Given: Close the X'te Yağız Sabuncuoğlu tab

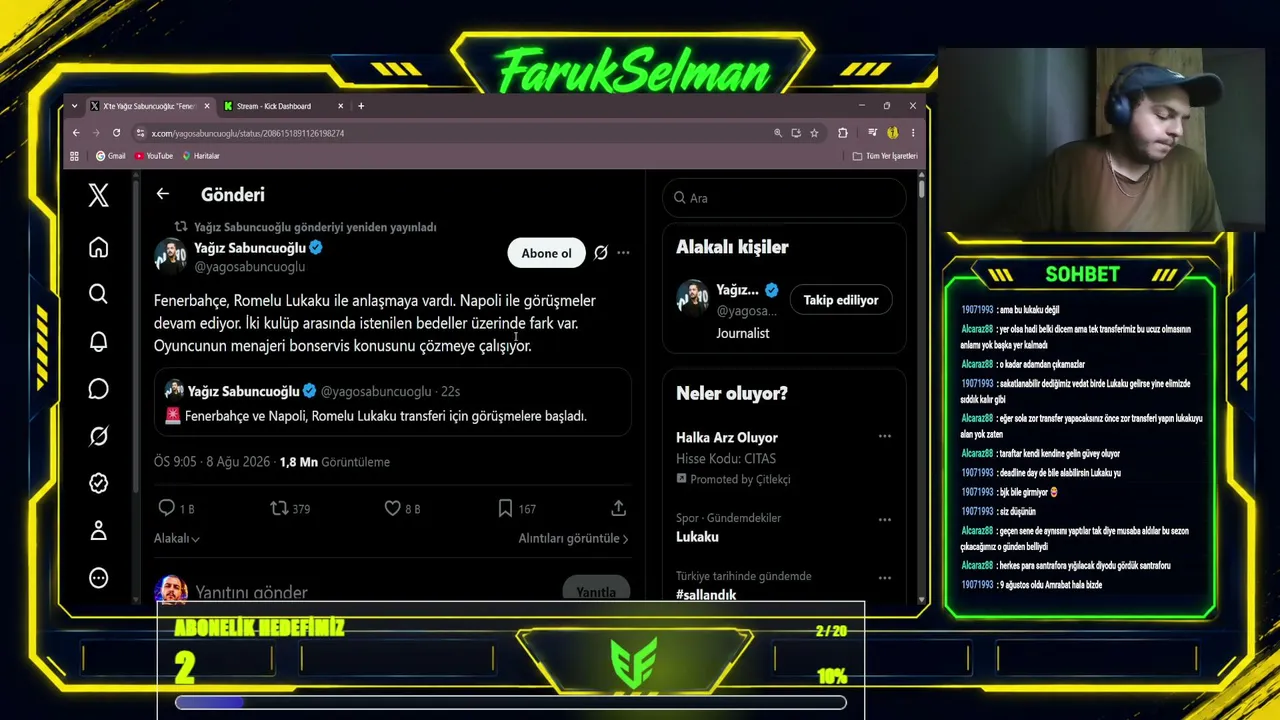Looking at the screenshot, I should pyautogui.click(x=207, y=106).
